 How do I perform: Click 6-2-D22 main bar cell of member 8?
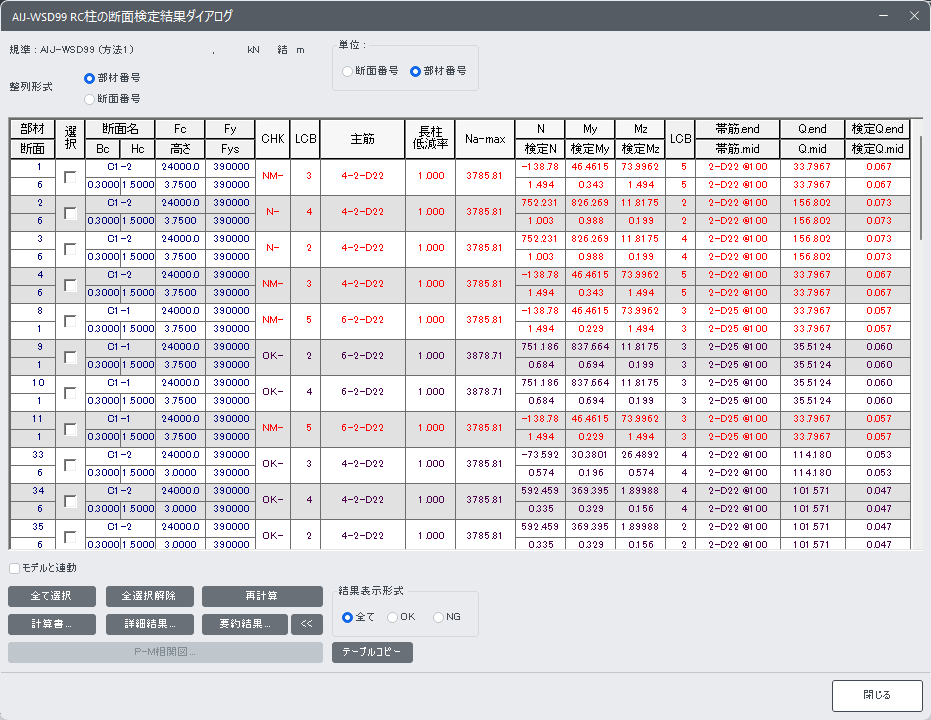[362, 320]
